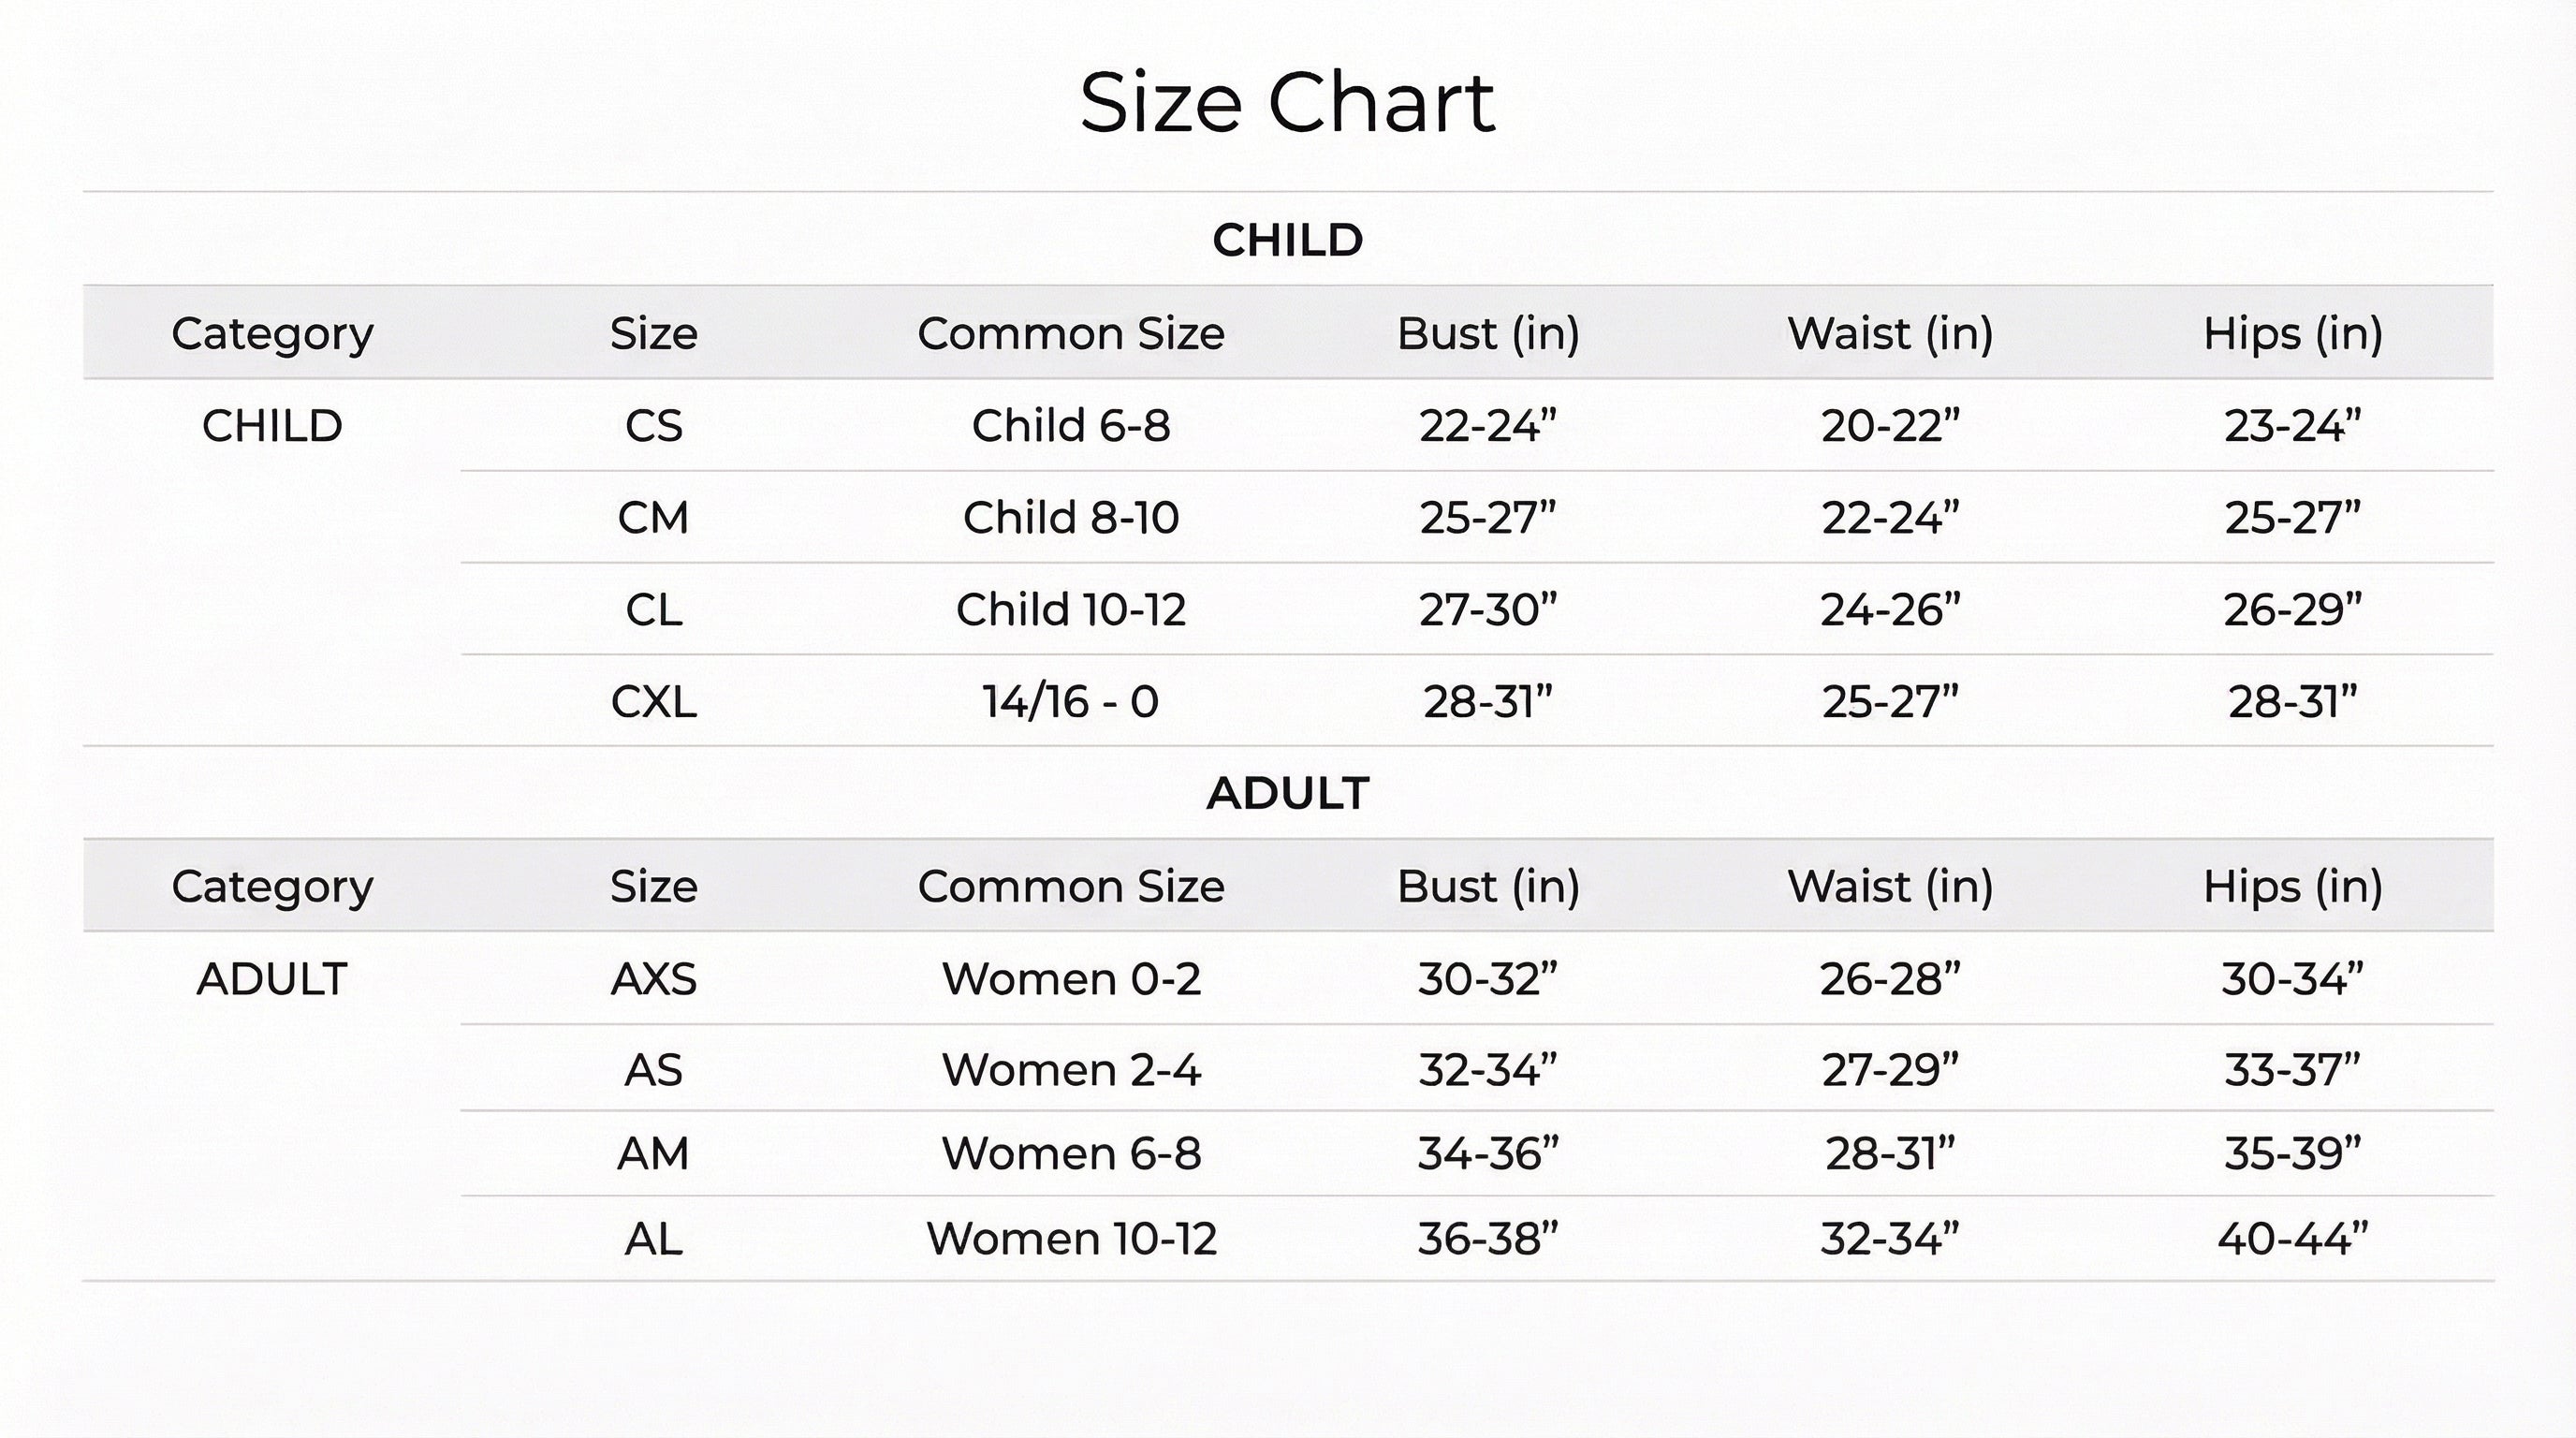Click the CXL size cell
This screenshot has height=1438, width=2576.
click(x=653, y=702)
